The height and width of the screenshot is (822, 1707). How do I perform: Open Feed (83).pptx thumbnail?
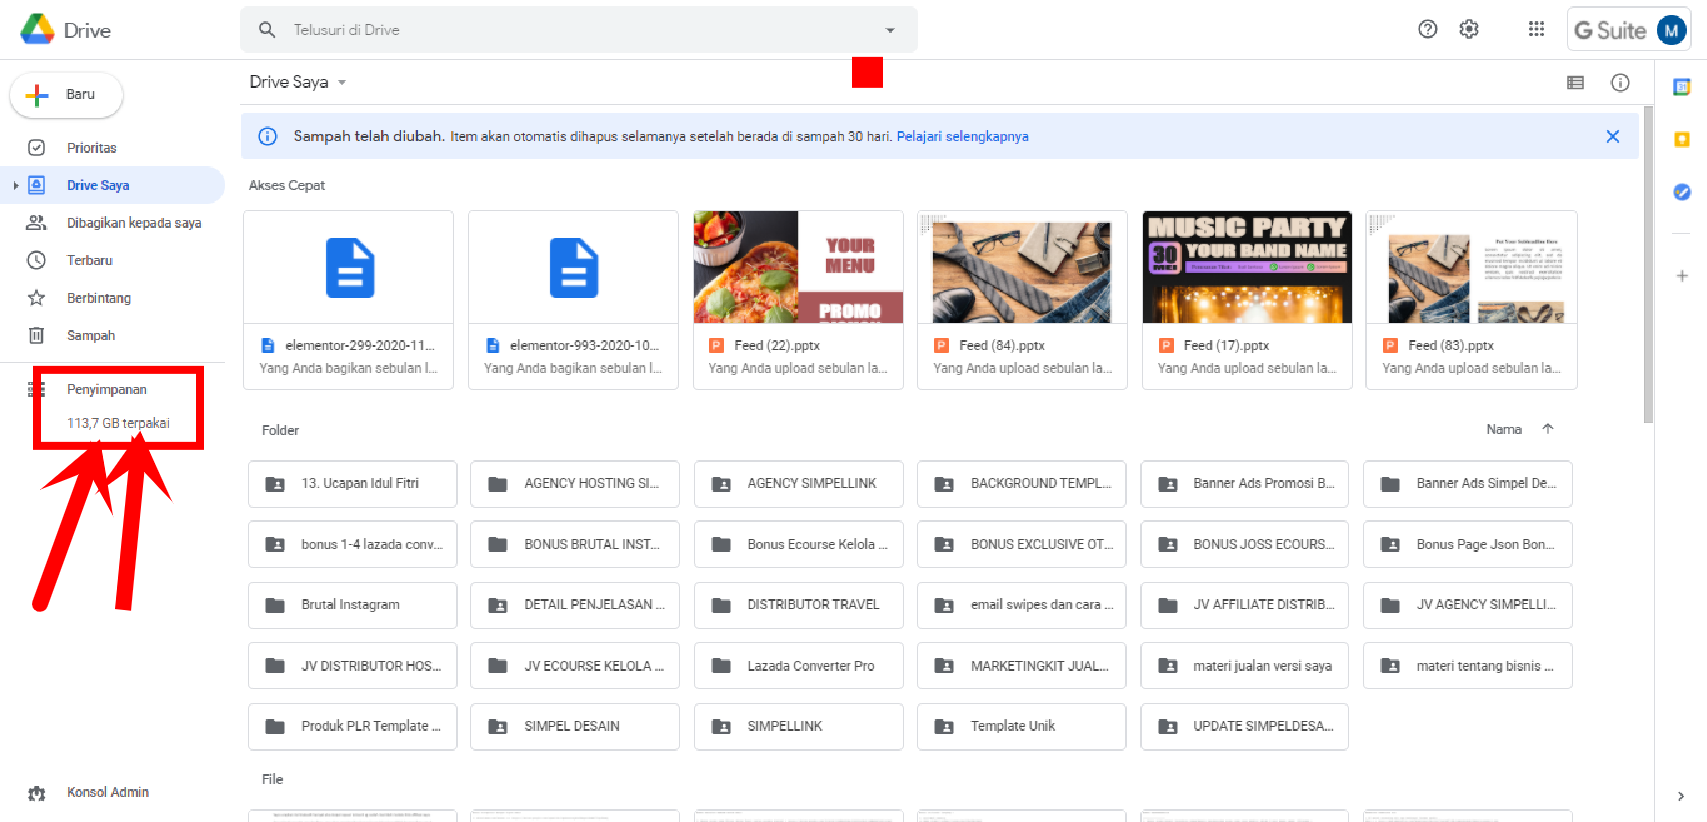coord(1472,267)
